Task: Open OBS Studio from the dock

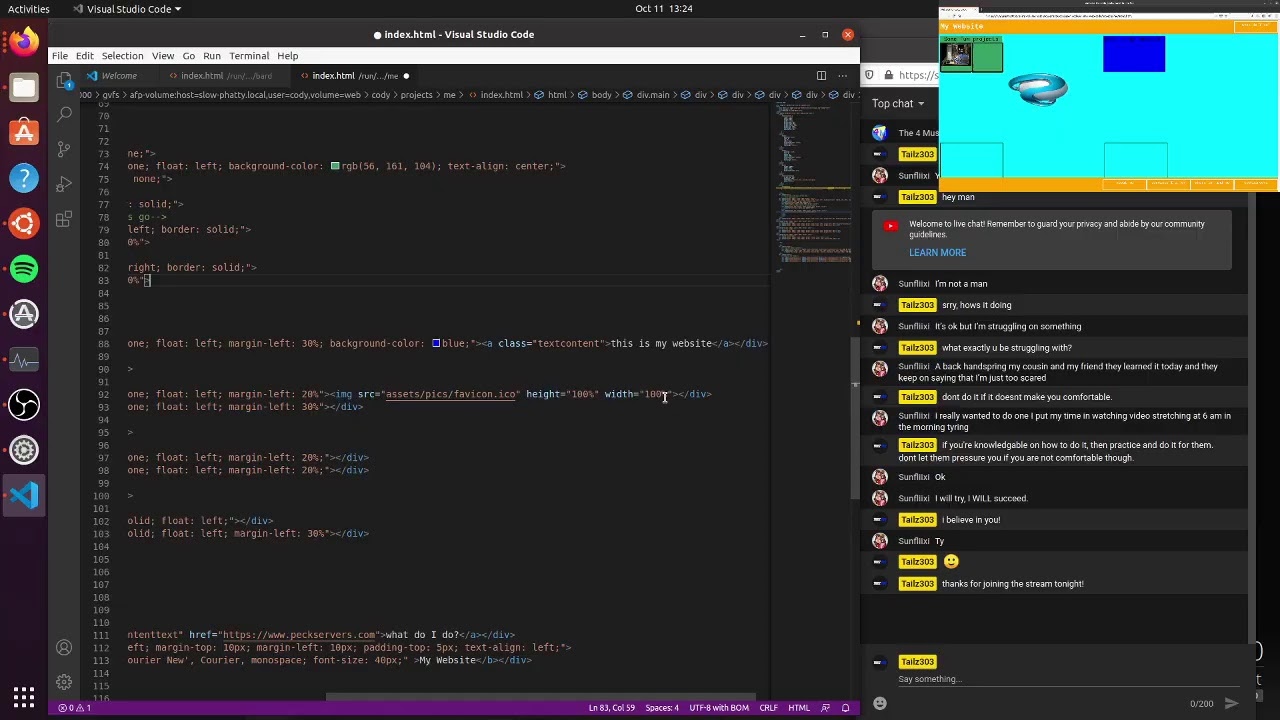Action: pyautogui.click(x=24, y=405)
